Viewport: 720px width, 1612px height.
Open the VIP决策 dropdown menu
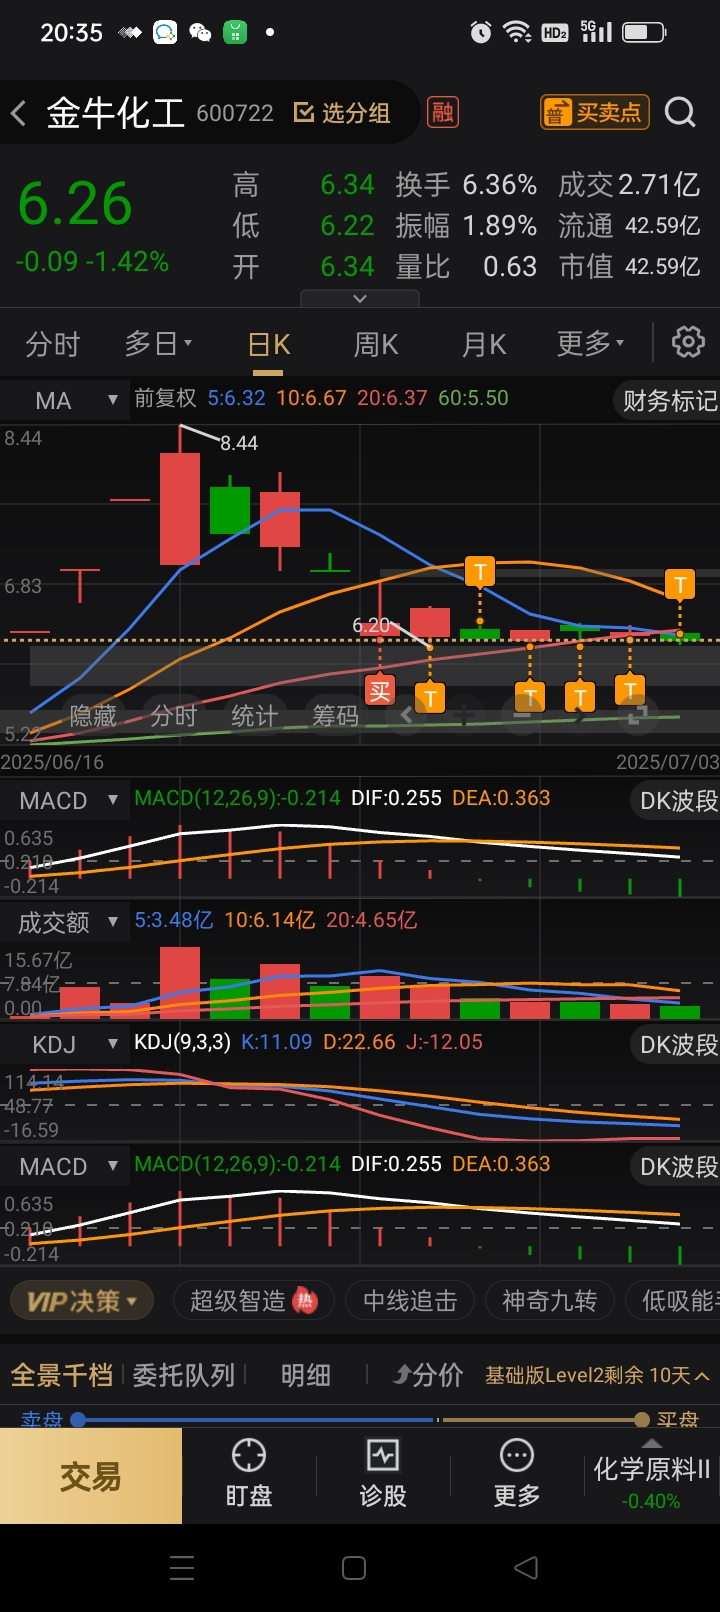coord(82,1301)
